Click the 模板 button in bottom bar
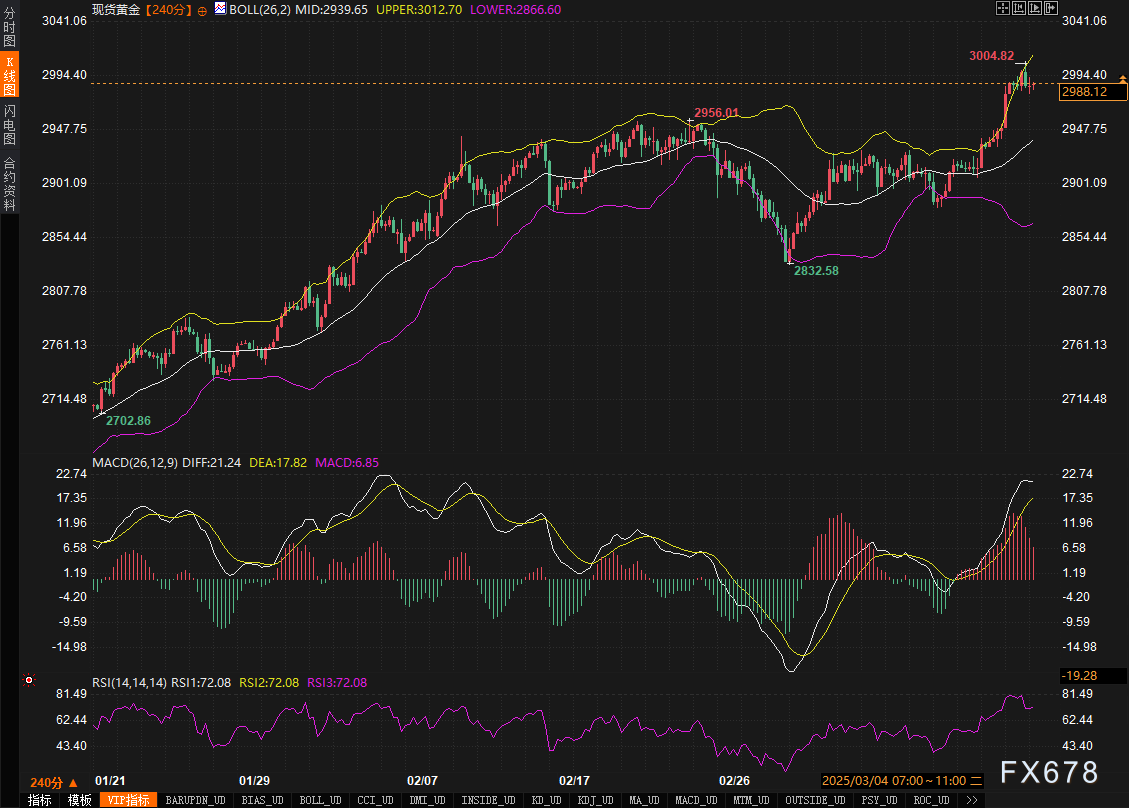This screenshot has width=1129, height=808. (x=79, y=800)
